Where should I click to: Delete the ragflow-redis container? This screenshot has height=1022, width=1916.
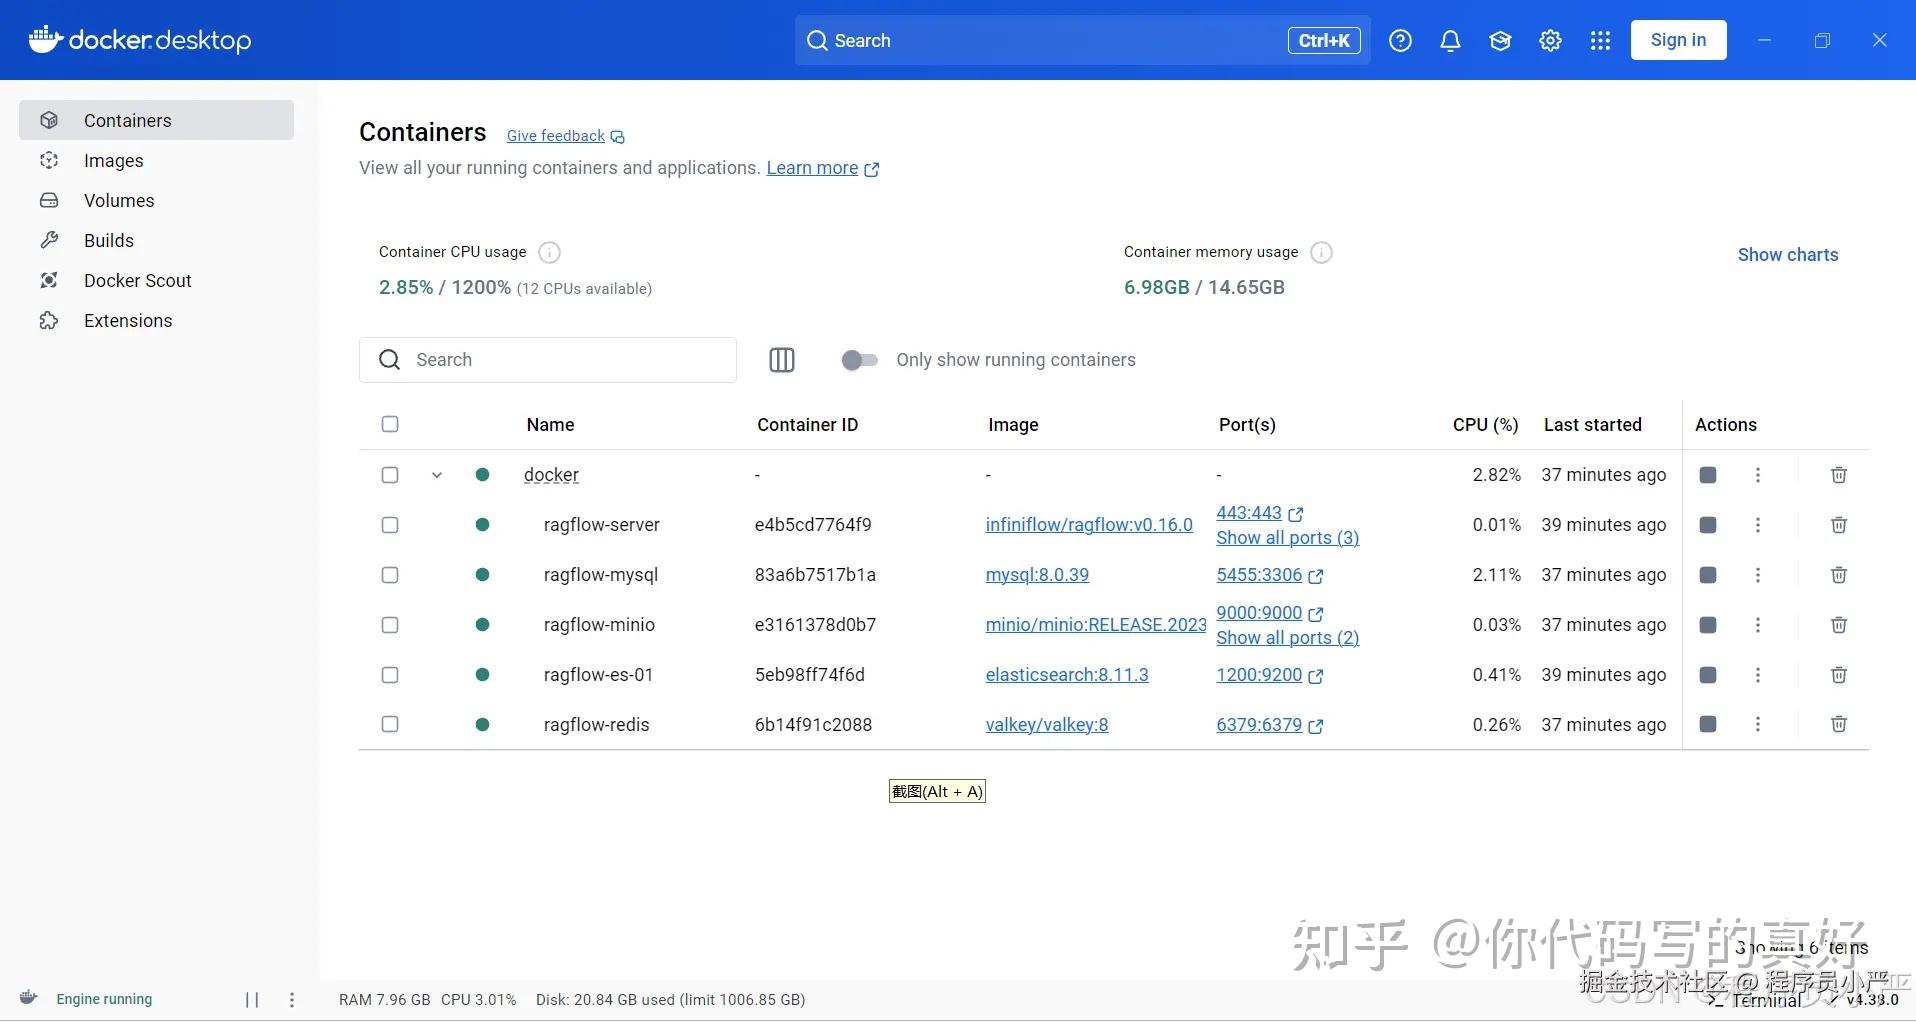click(1838, 724)
